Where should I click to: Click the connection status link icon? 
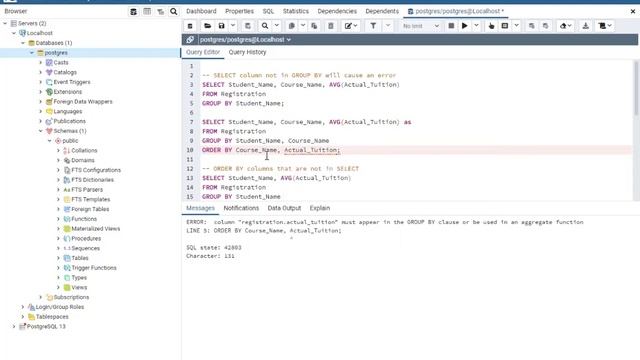point(190,40)
